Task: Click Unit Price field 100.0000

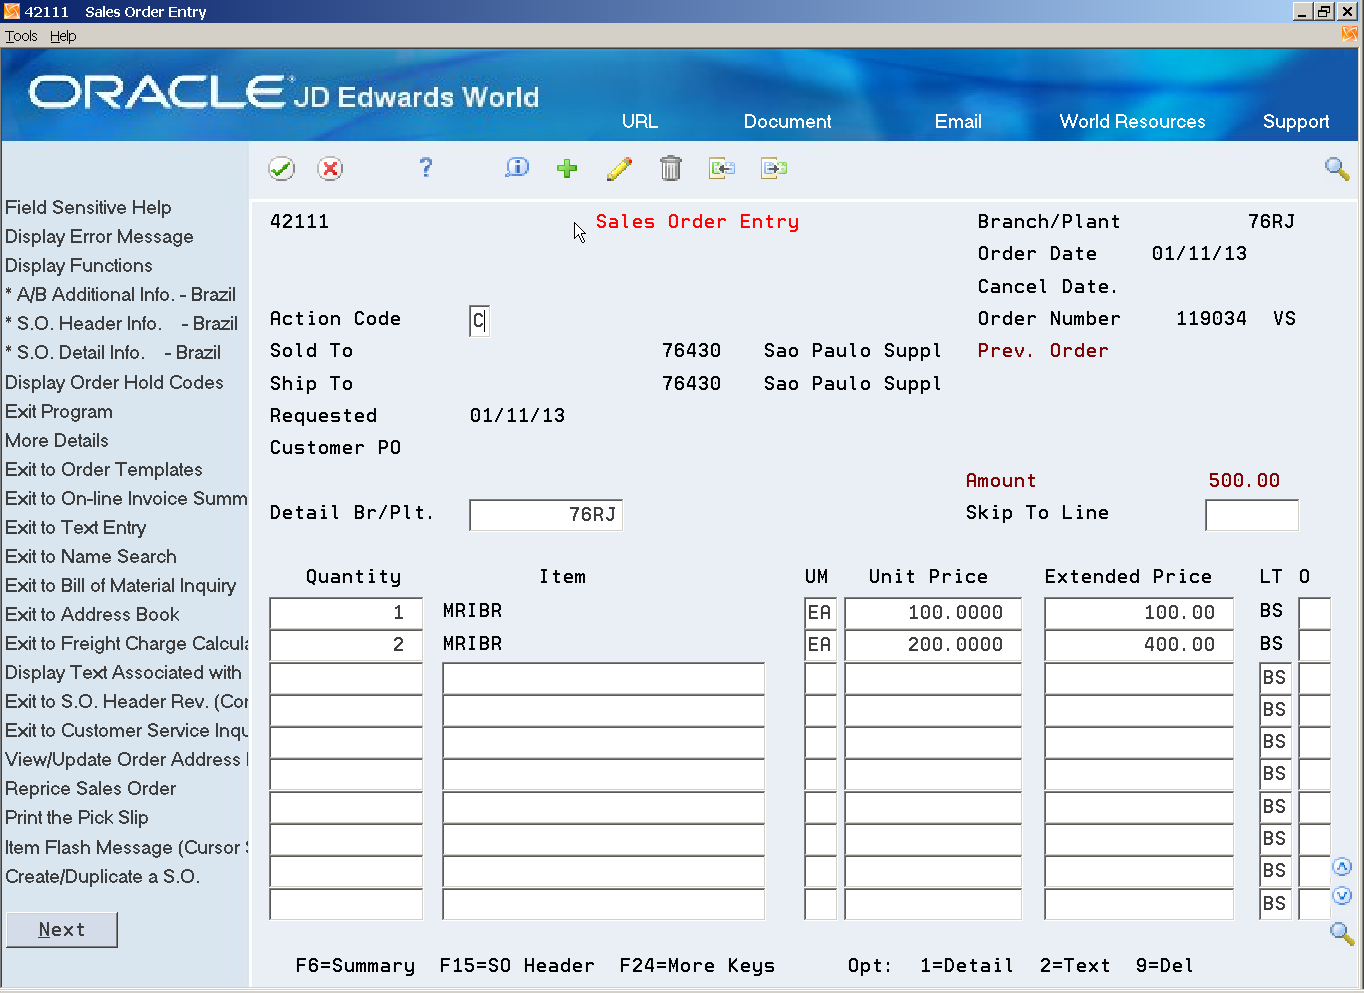Action: [x=933, y=613]
